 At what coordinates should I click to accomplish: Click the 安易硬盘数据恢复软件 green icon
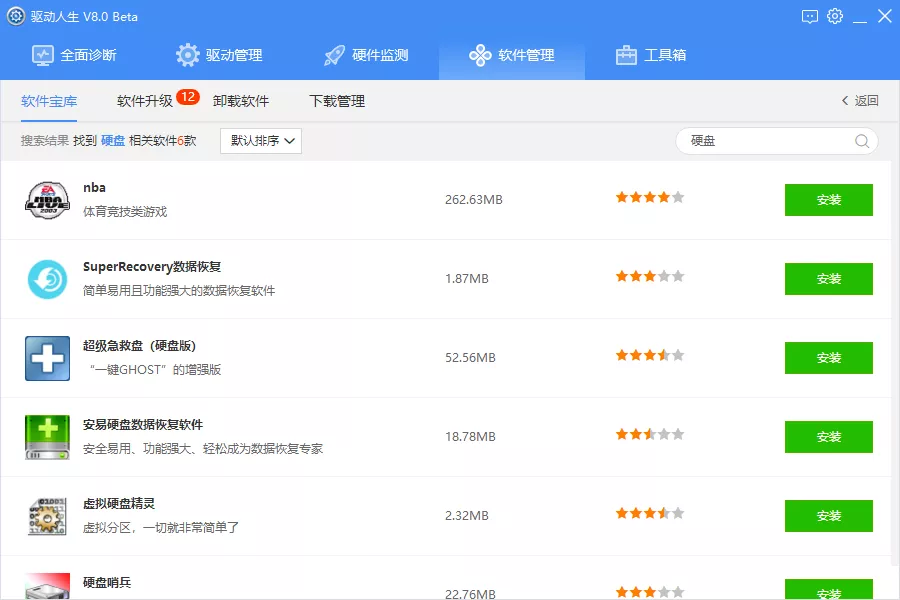point(47,437)
